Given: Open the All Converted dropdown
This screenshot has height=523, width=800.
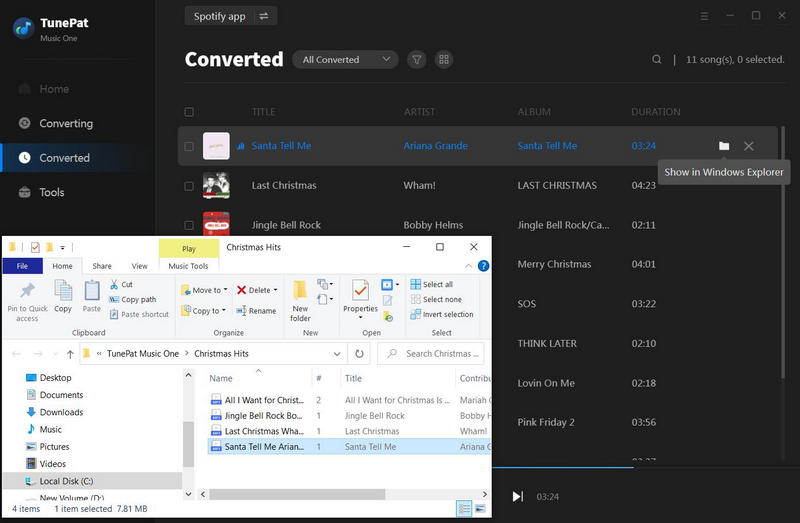Looking at the screenshot, I should point(345,60).
